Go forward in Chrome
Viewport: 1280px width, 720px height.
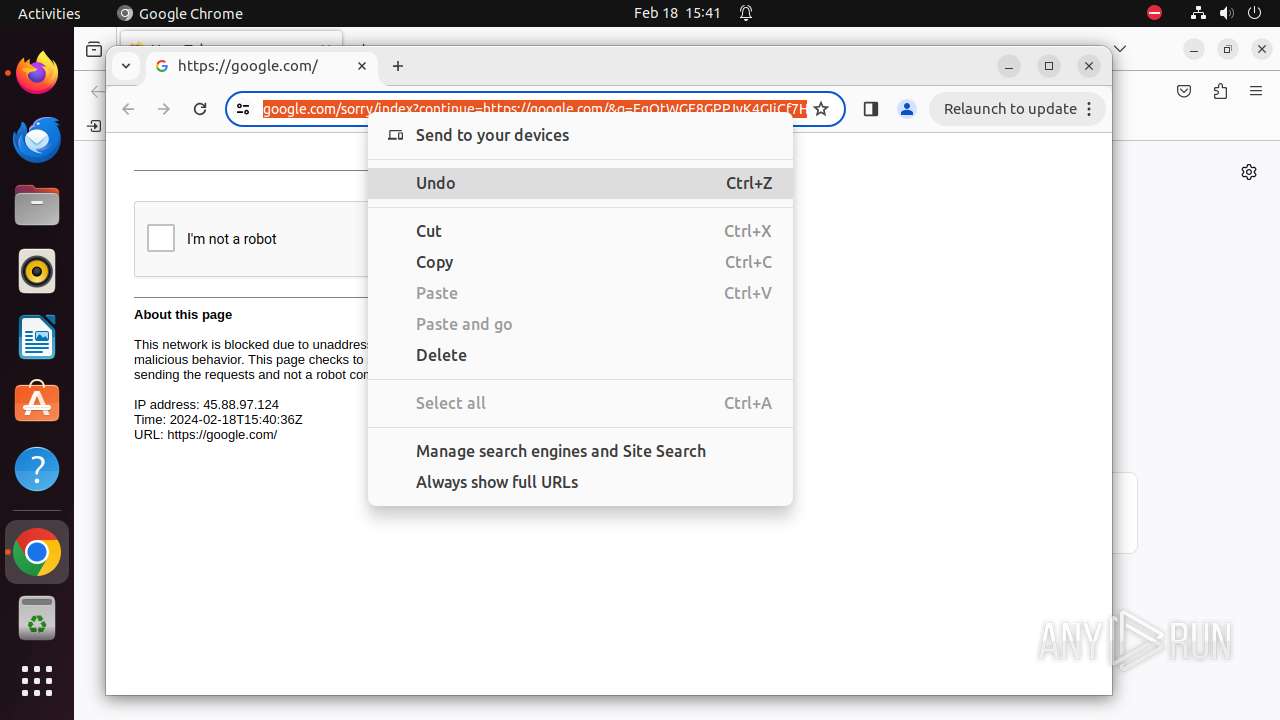[164, 109]
